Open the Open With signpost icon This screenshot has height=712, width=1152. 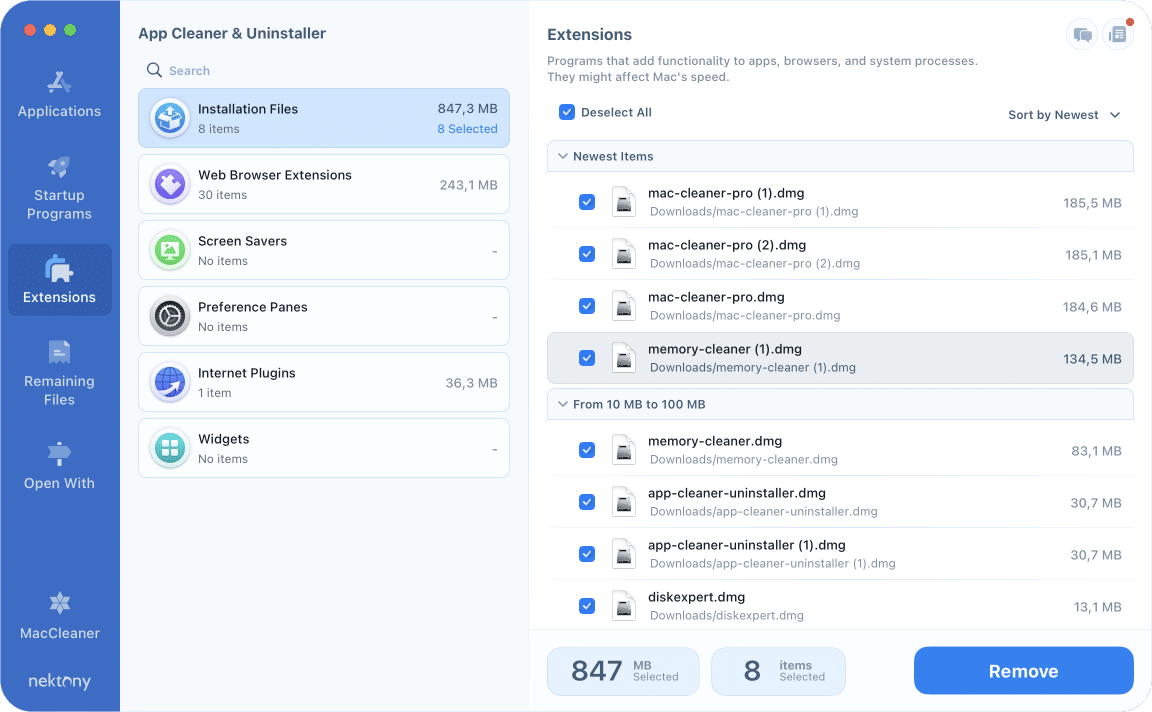click(x=59, y=453)
